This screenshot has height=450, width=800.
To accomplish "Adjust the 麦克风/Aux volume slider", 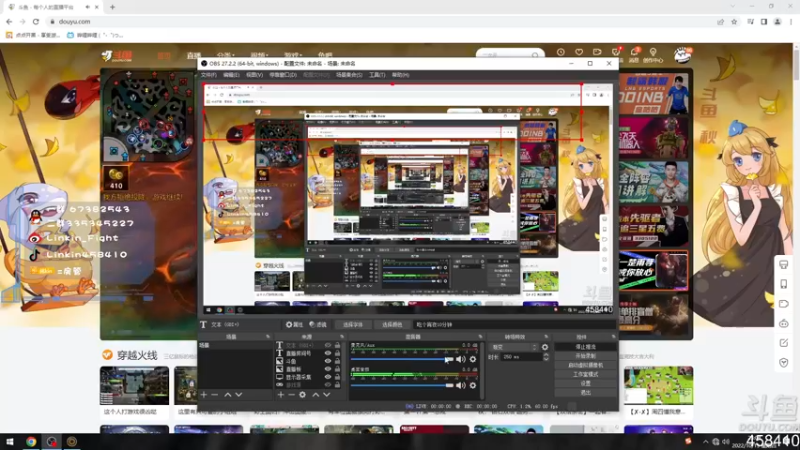I will coord(402,359).
